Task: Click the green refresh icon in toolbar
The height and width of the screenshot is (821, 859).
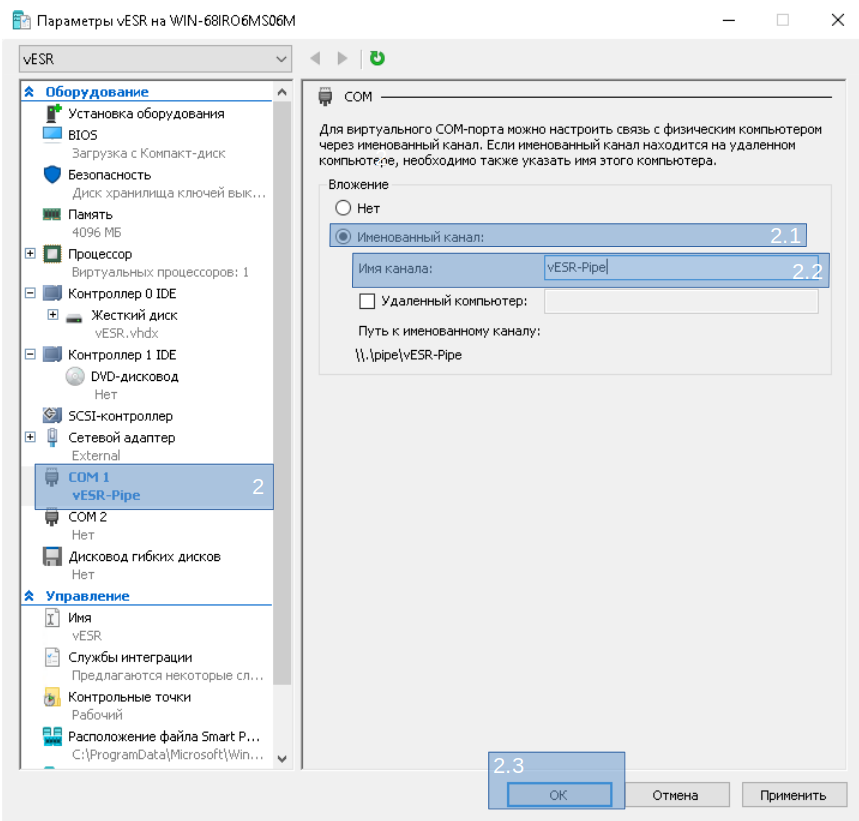Action: pyautogui.click(x=377, y=58)
